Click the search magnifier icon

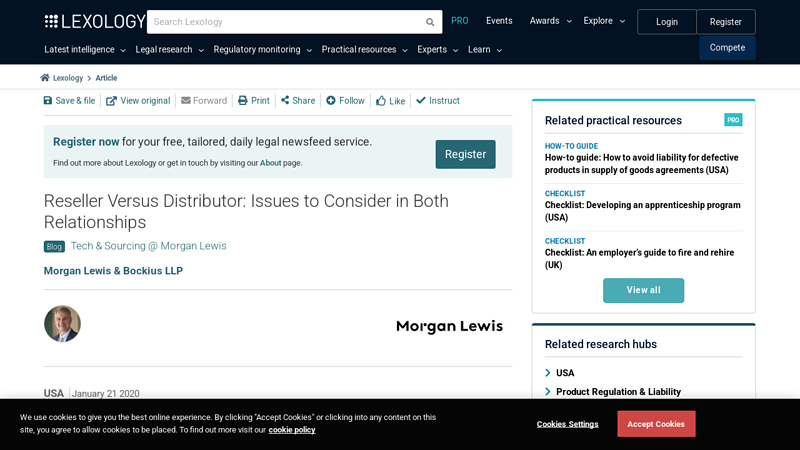430,22
